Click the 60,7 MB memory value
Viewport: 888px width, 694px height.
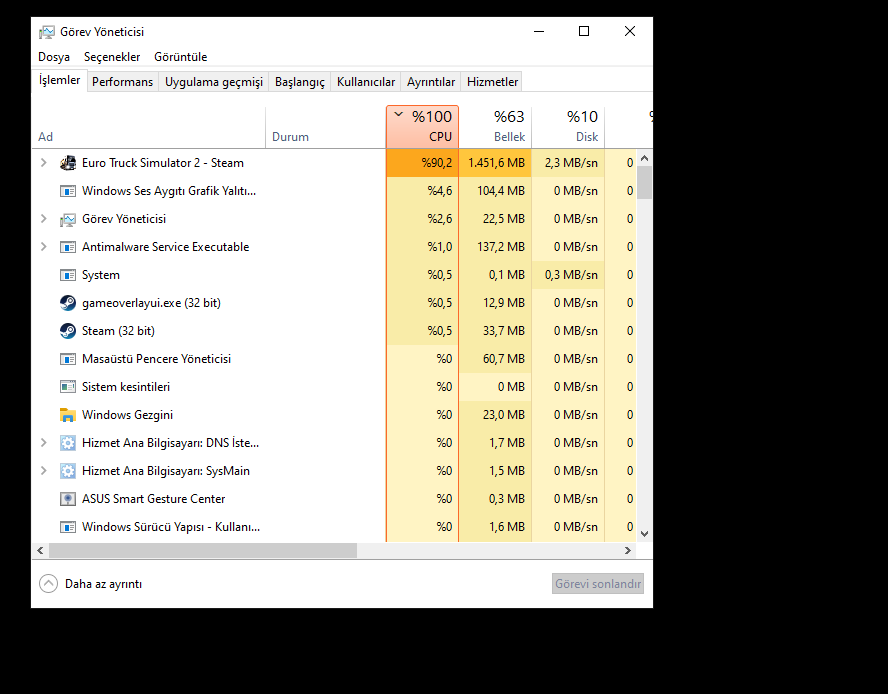click(503, 359)
